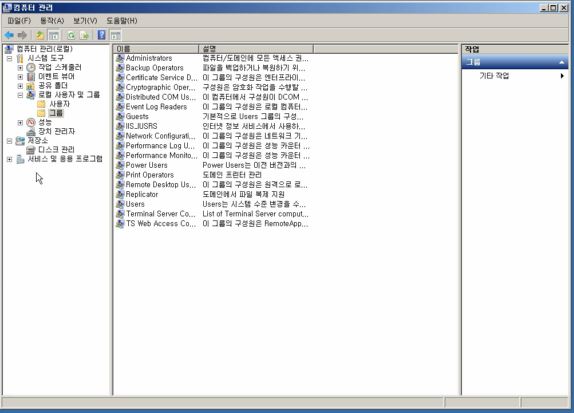Select the Performance Log U... row
The height and width of the screenshot is (413, 574).
[212, 146]
